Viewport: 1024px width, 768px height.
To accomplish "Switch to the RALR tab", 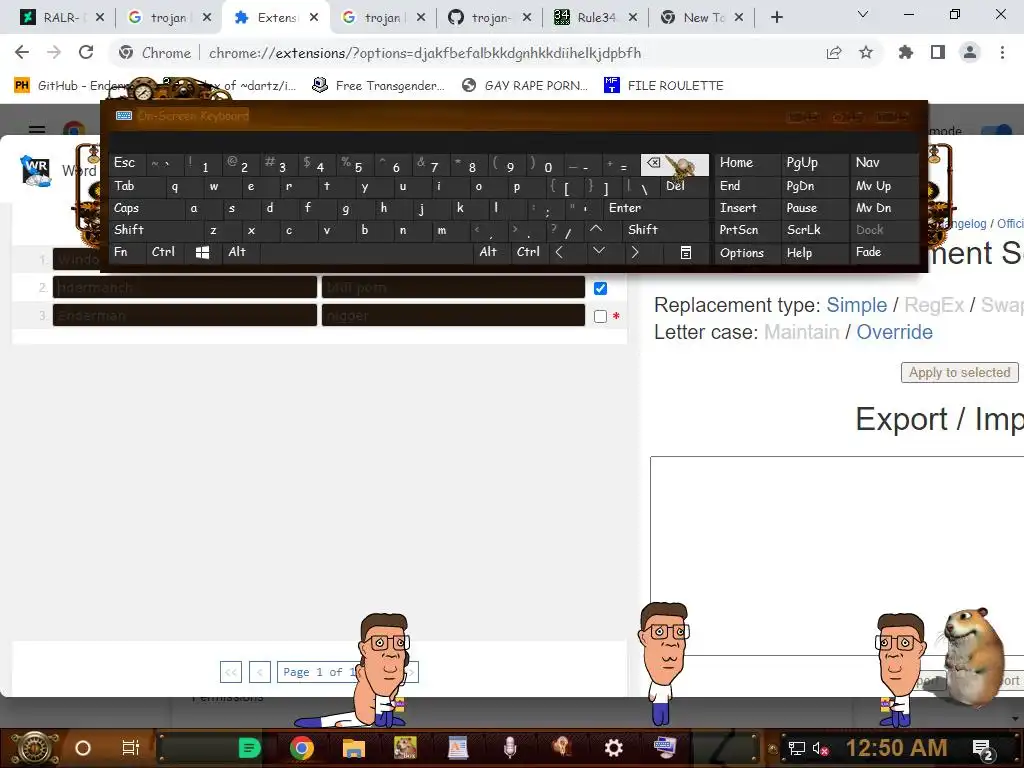I will pyautogui.click(x=61, y=18).
